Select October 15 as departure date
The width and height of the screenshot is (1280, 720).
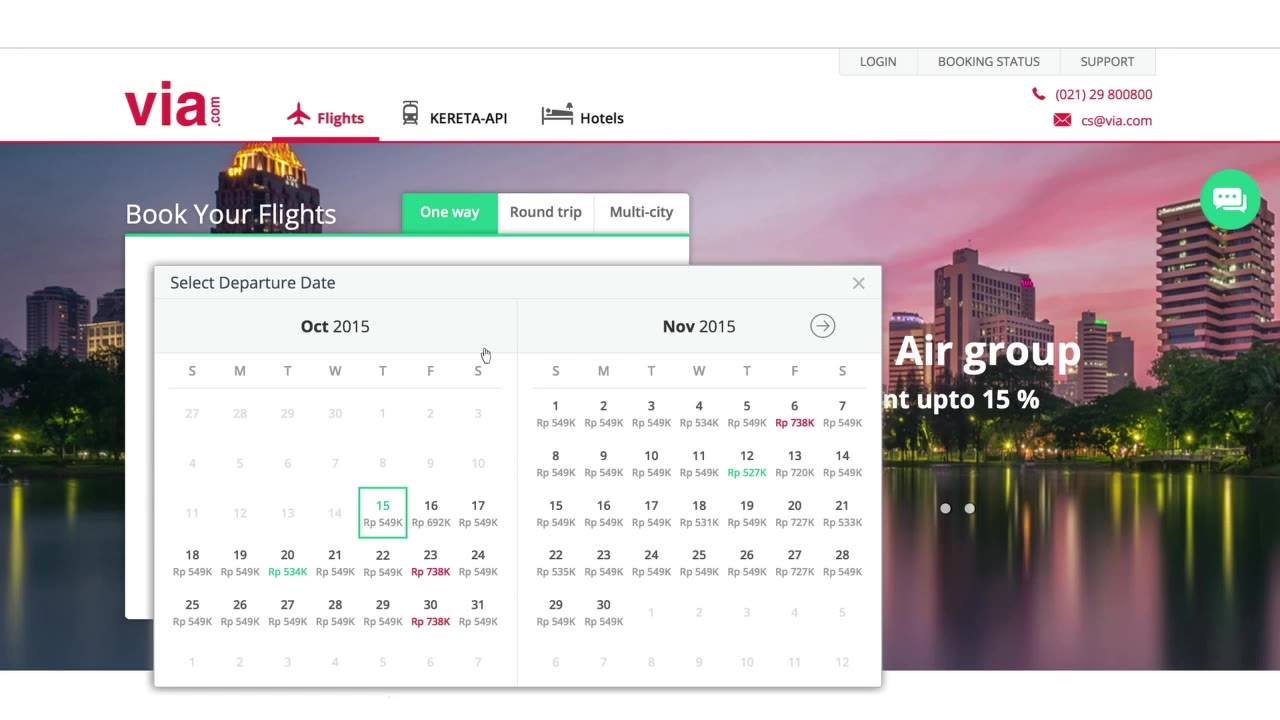(383, 513)
